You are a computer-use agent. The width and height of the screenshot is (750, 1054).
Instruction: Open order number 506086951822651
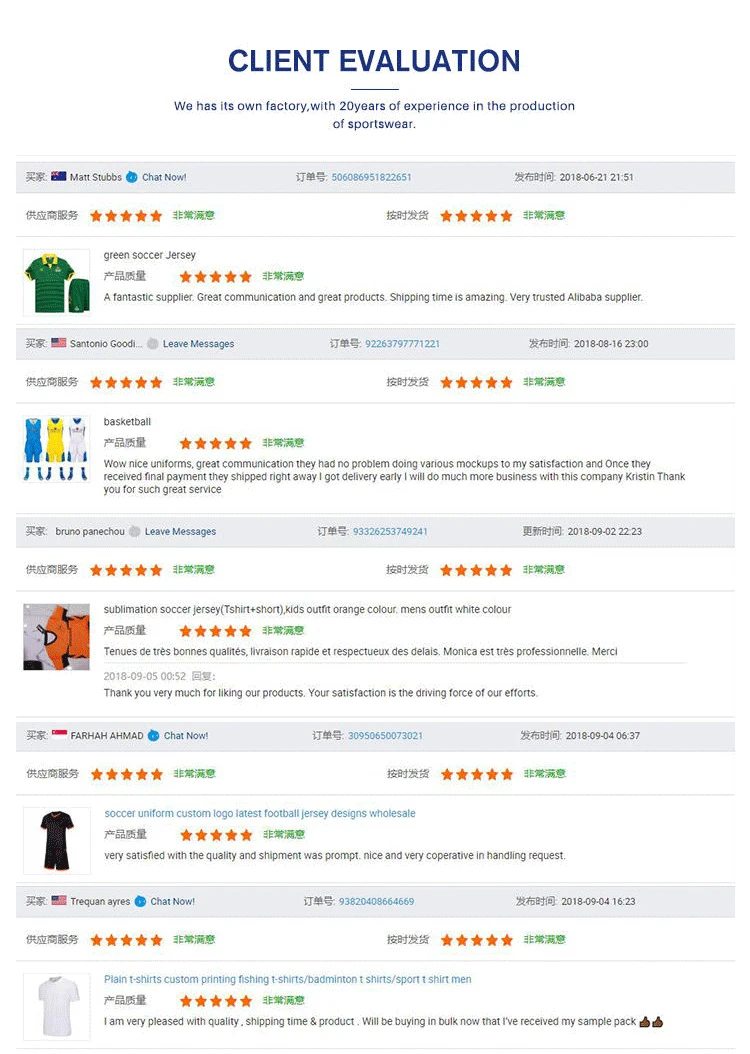[x=371, y=178]
